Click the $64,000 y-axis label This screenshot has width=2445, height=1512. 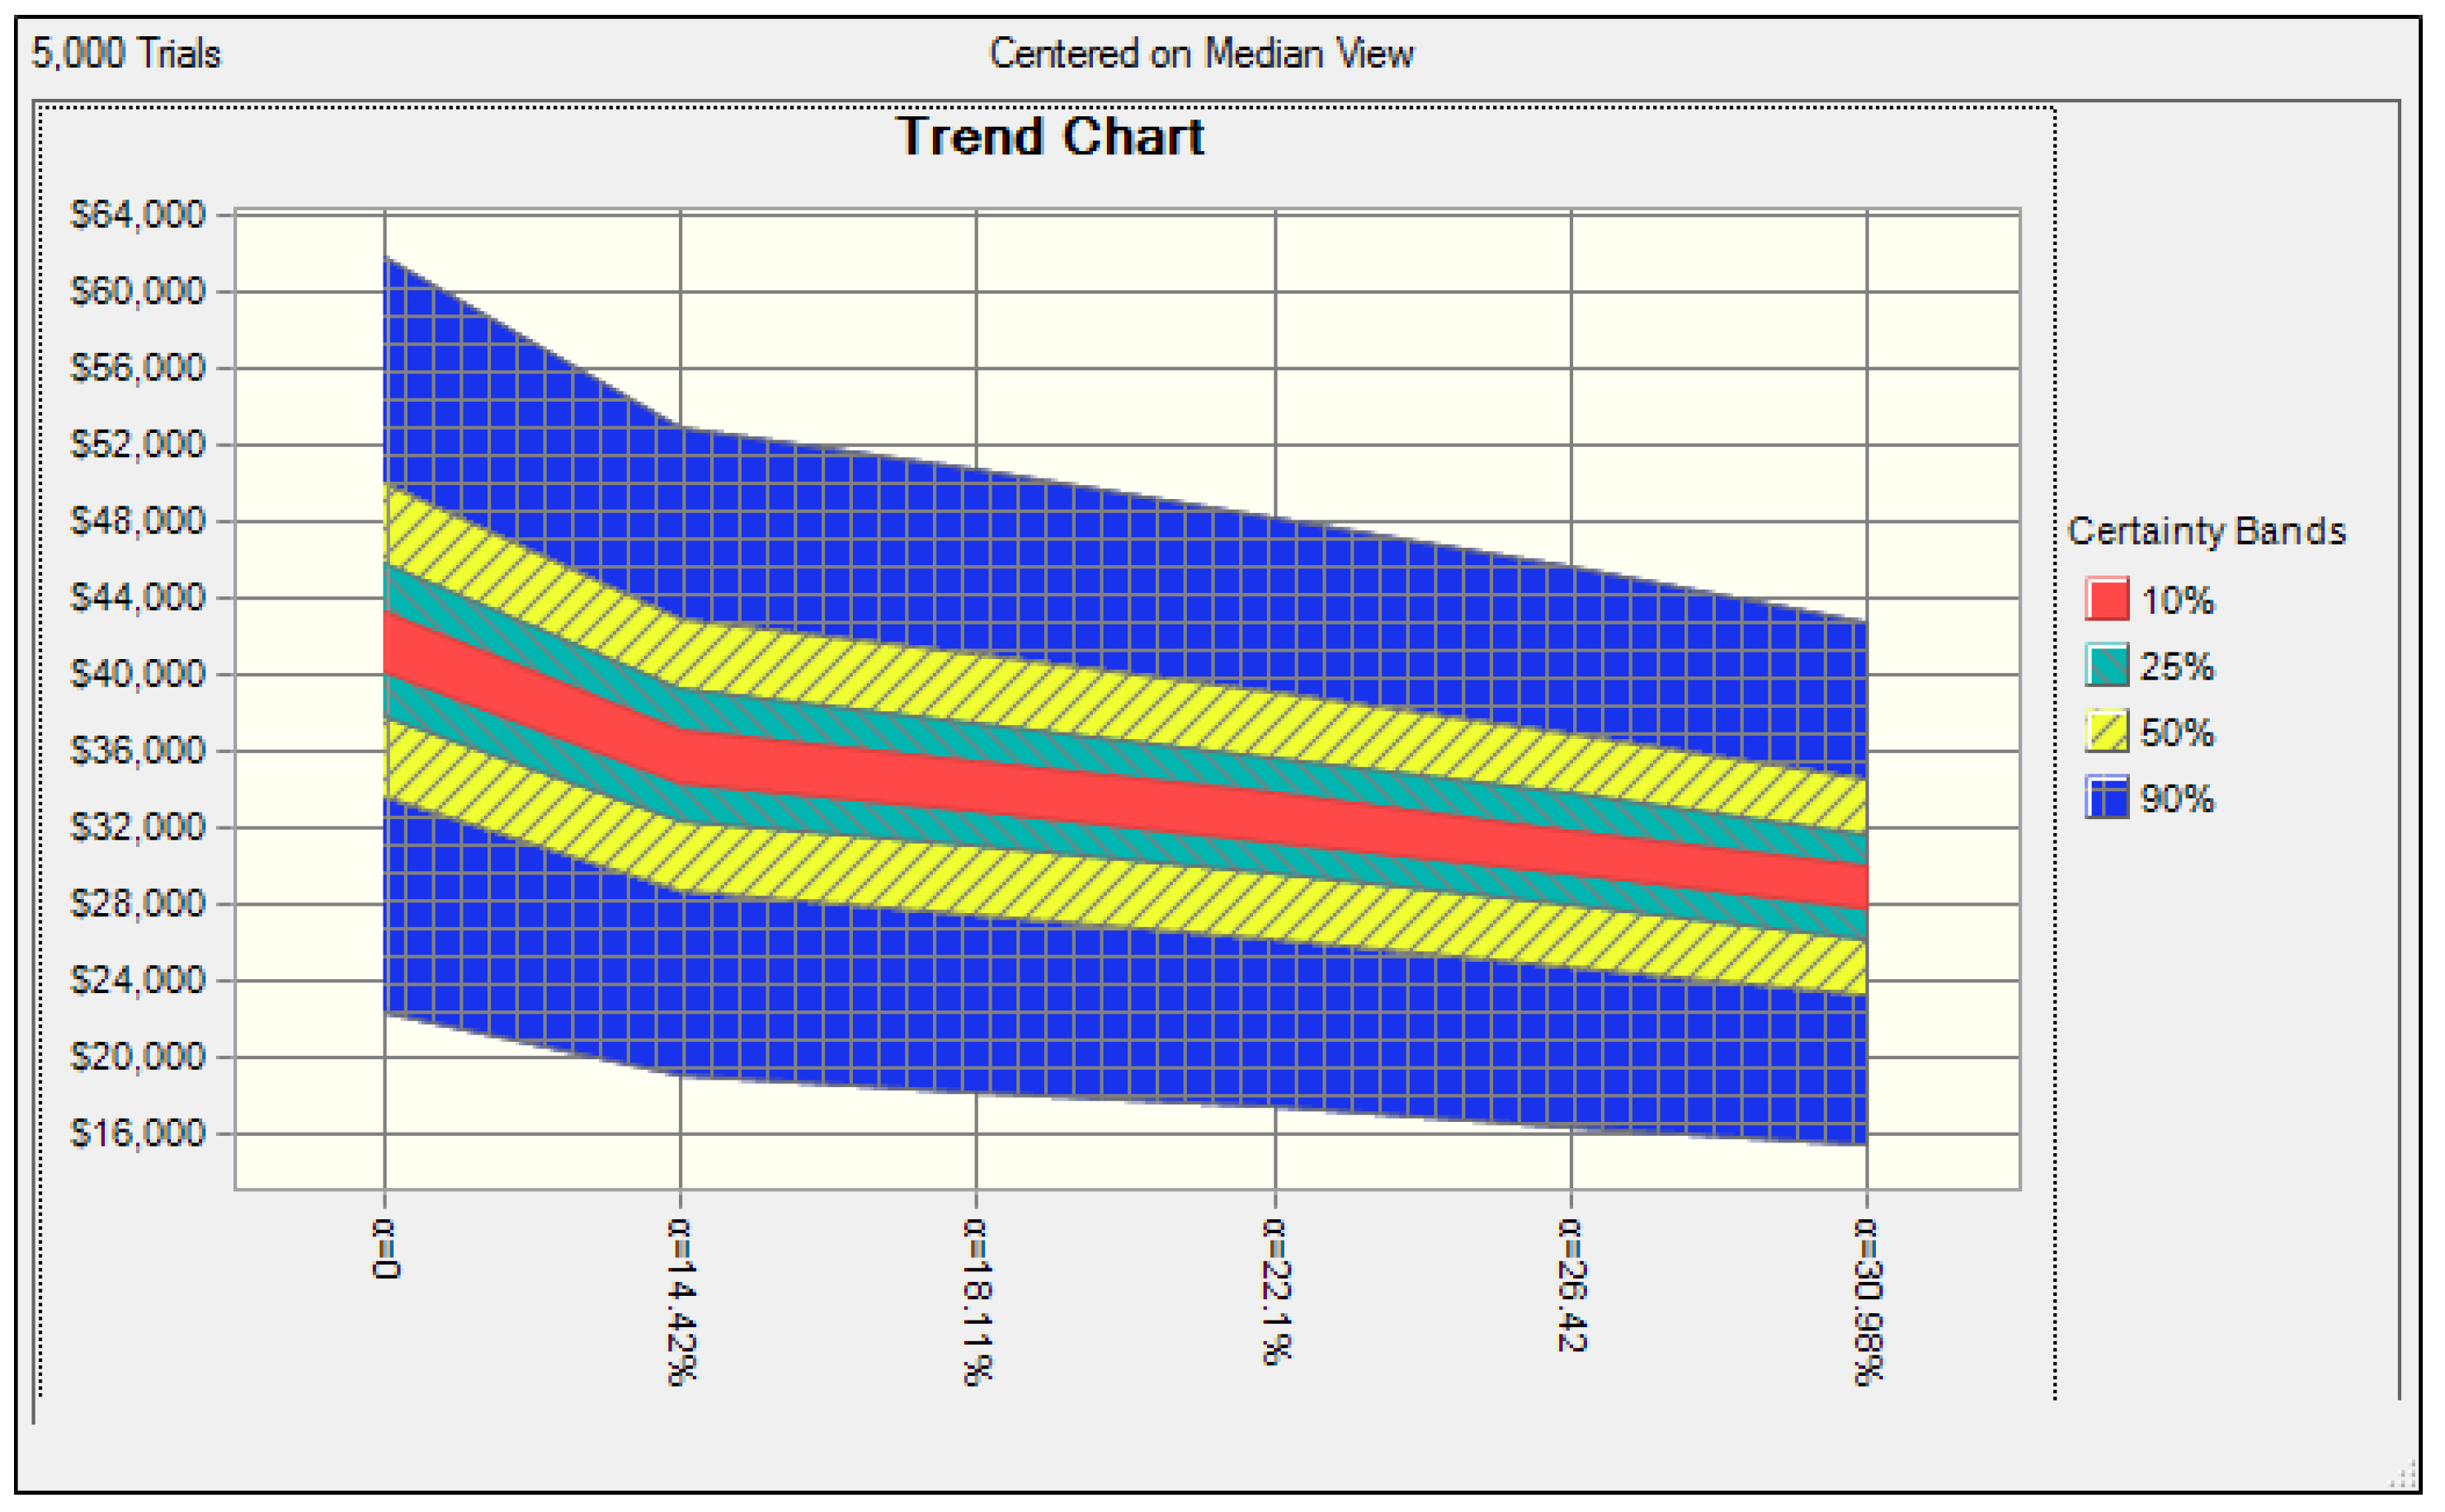tap(137, 215)
